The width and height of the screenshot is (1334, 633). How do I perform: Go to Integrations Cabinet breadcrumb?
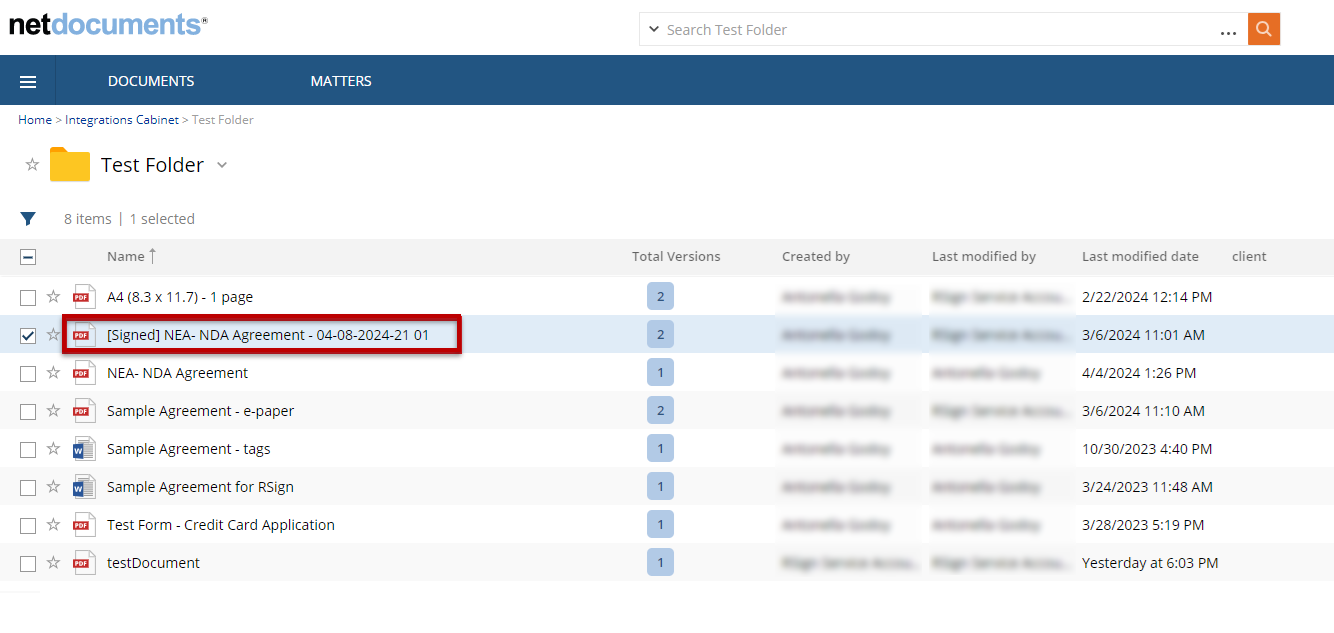pyautogui.click(x=122, y=119)
